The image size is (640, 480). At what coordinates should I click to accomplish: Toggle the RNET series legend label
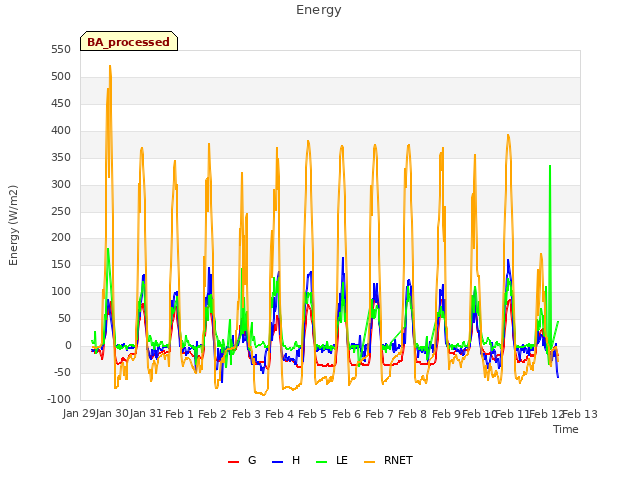click(x=398, y=460)
